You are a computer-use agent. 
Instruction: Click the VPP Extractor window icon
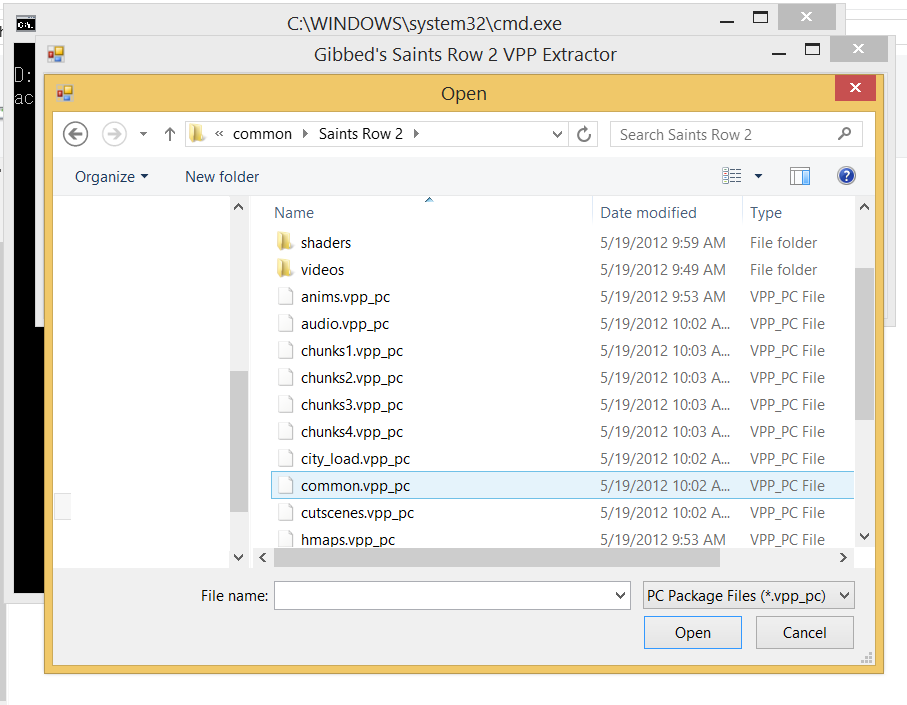[56, 54]
